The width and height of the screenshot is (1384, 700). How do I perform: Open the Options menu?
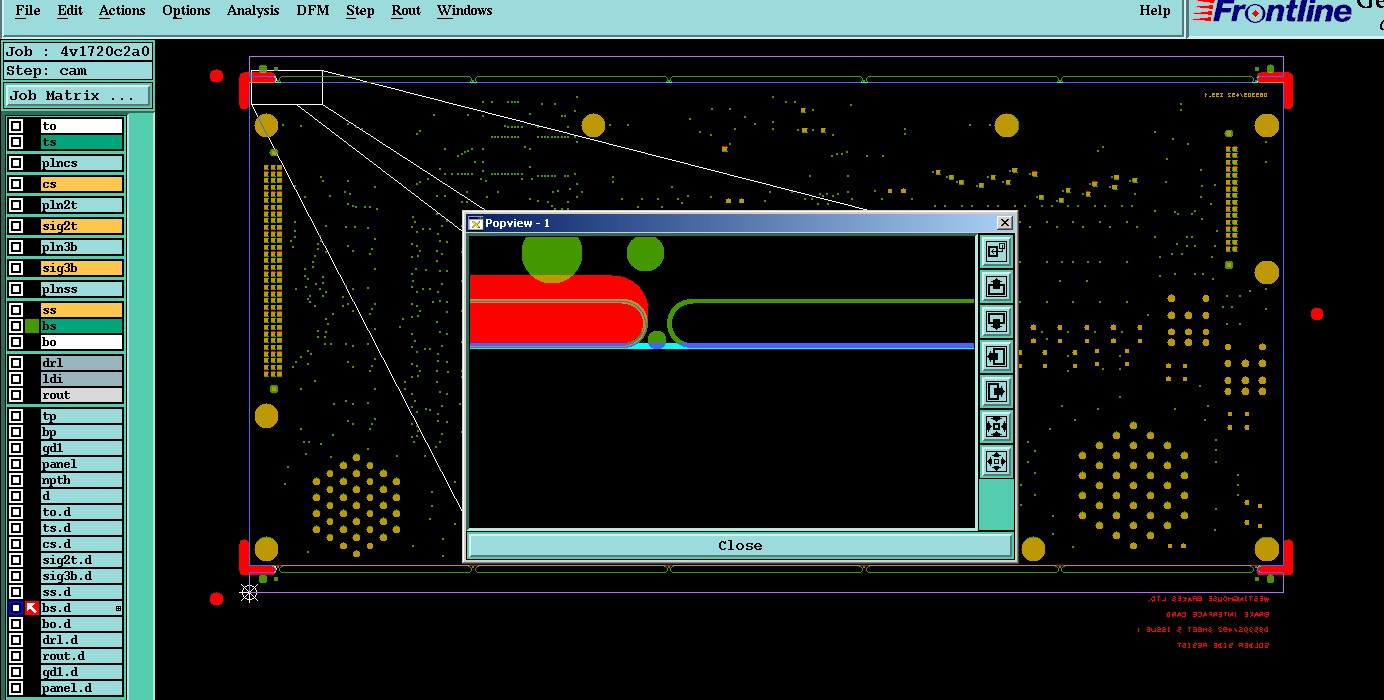click(186, 11)
